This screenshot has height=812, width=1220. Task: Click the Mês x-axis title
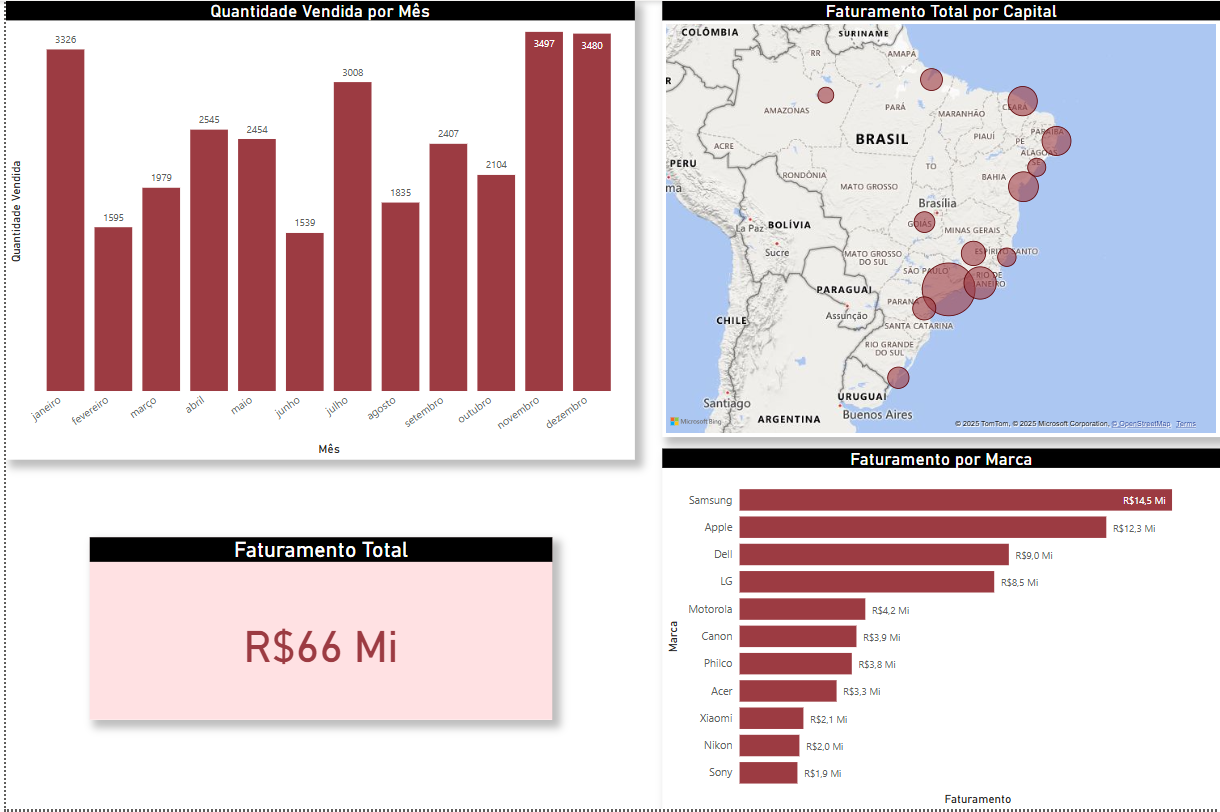[x=329, y=449]
